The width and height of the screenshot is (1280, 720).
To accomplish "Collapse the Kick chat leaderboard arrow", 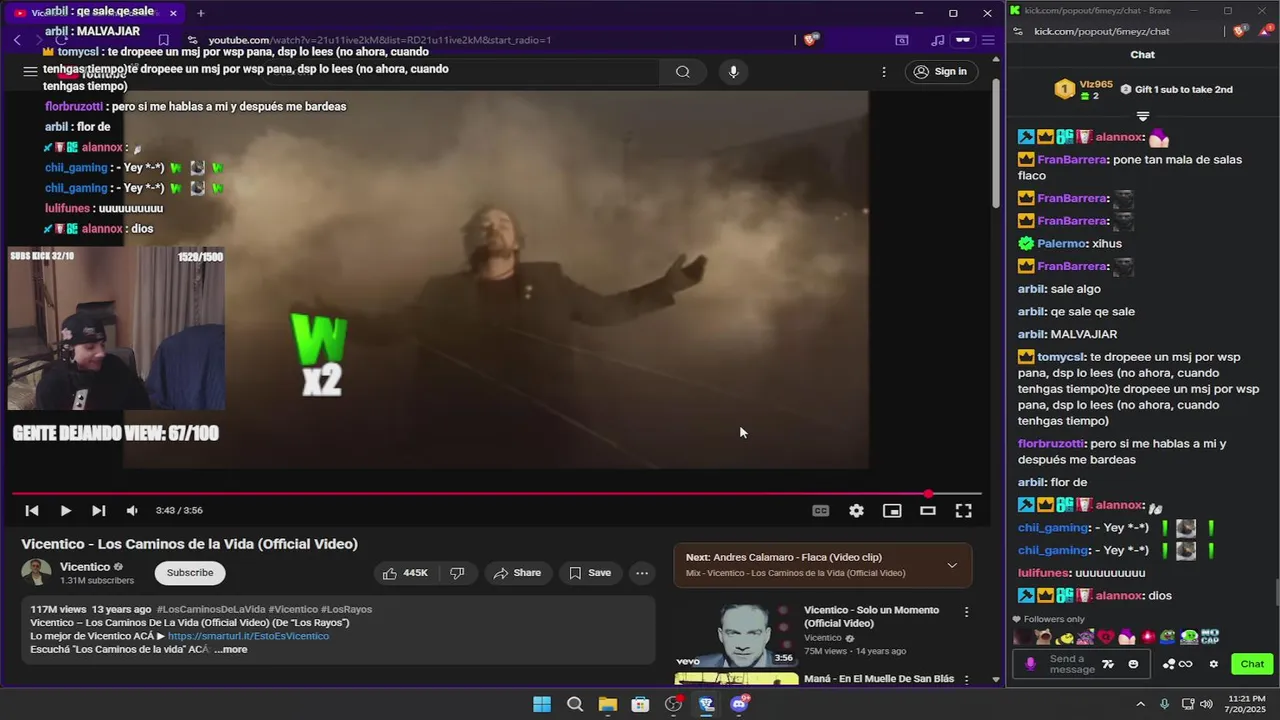I will pos(1143,117).
